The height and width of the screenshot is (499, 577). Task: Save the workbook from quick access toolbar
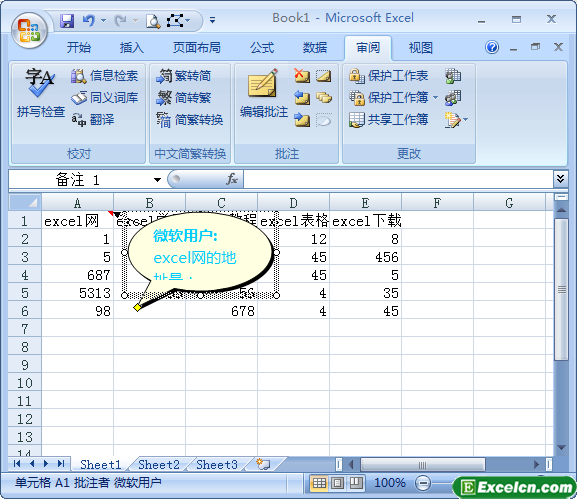pyautogui.click(x=67, y=21)
